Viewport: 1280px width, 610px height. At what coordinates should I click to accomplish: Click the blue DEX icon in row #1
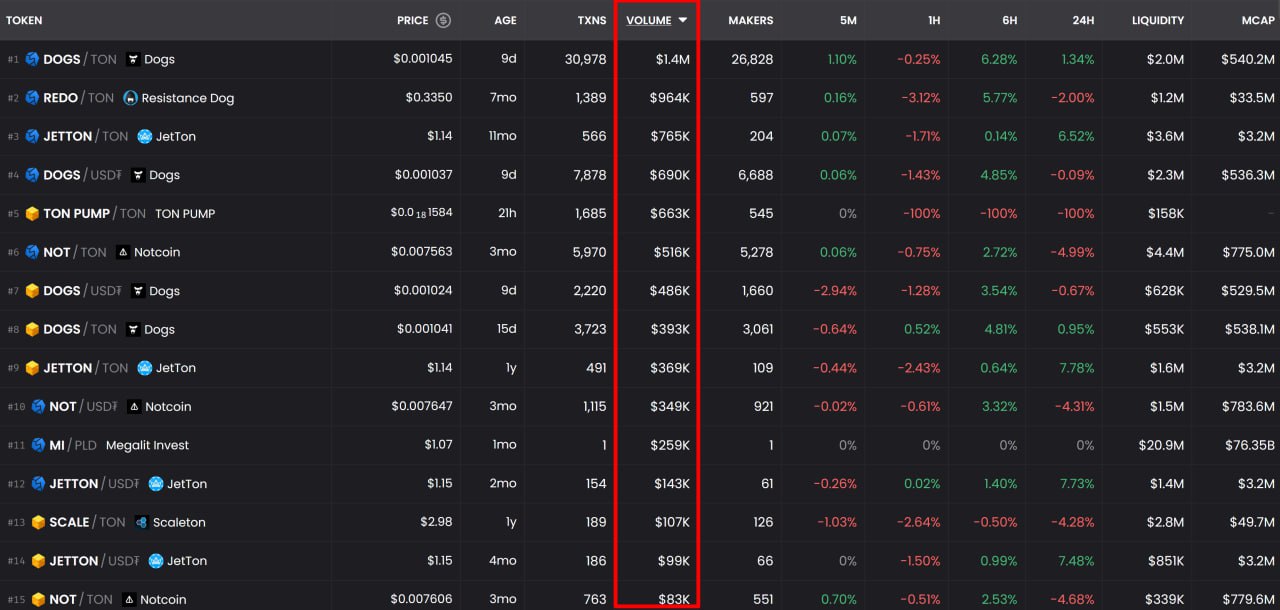pos(32,59)
